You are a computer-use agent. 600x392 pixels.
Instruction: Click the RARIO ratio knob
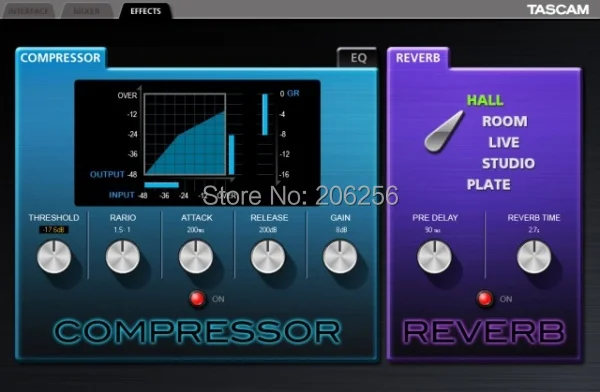pyautogui.click(x=122, y=256)
